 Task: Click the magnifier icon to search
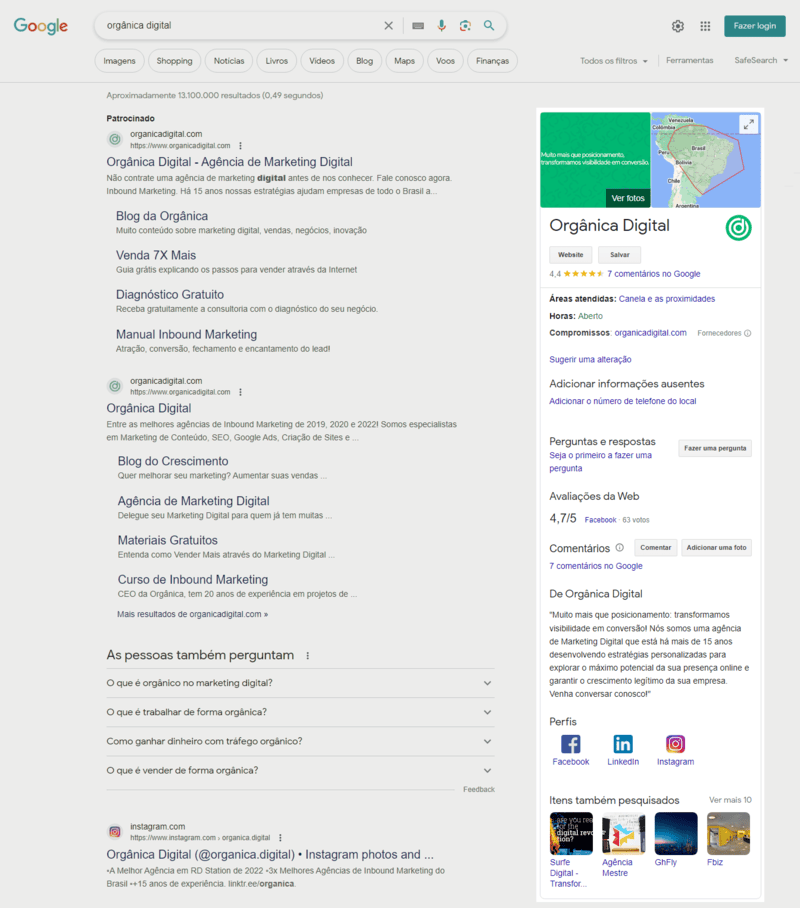pyautogui.click(x=489, y=26)
